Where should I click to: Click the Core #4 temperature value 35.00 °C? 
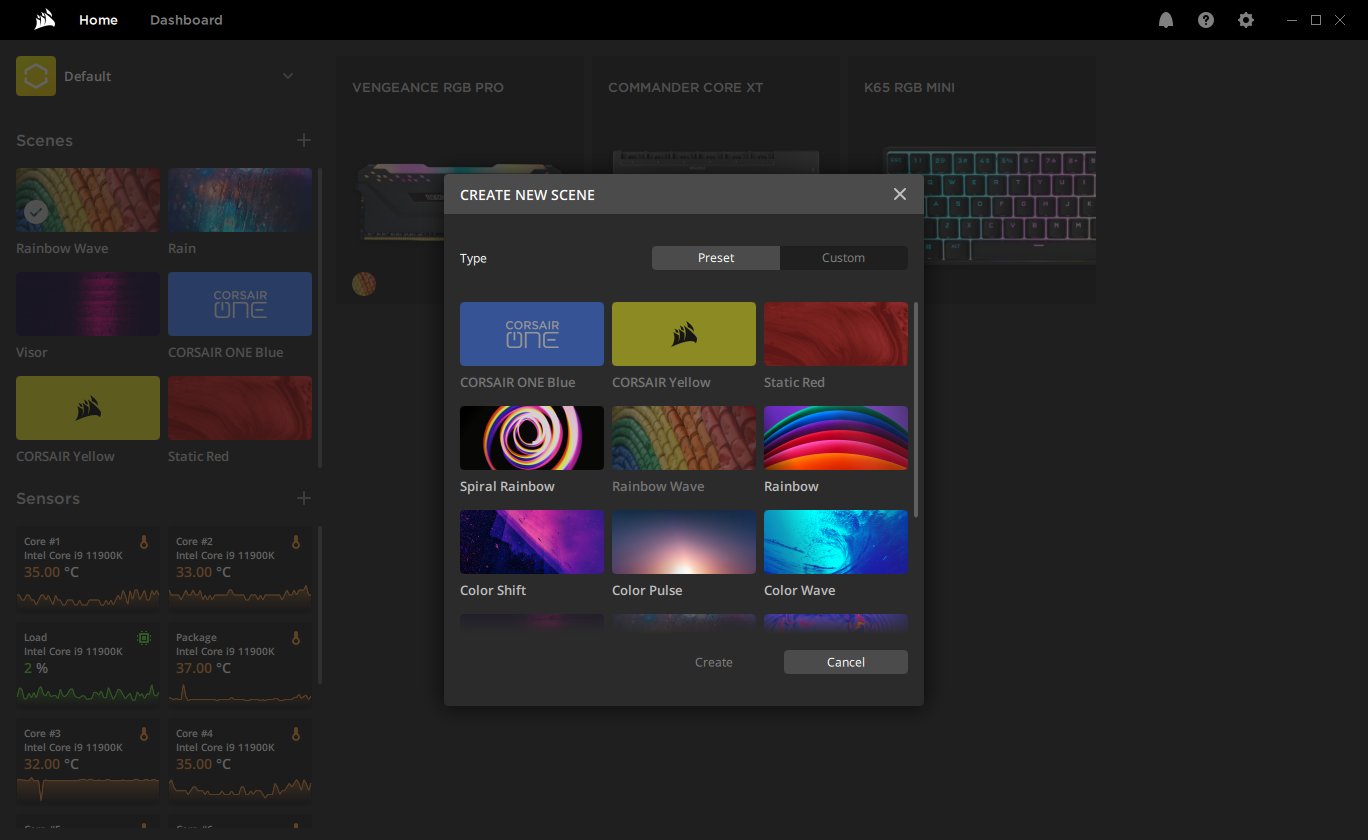click(204, 764)
